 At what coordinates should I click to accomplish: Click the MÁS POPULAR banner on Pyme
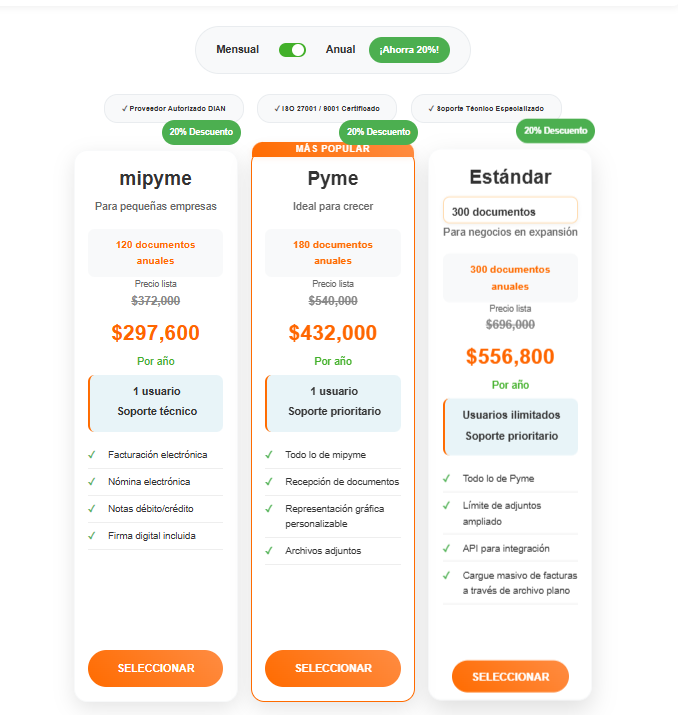(x=332, y=150)
